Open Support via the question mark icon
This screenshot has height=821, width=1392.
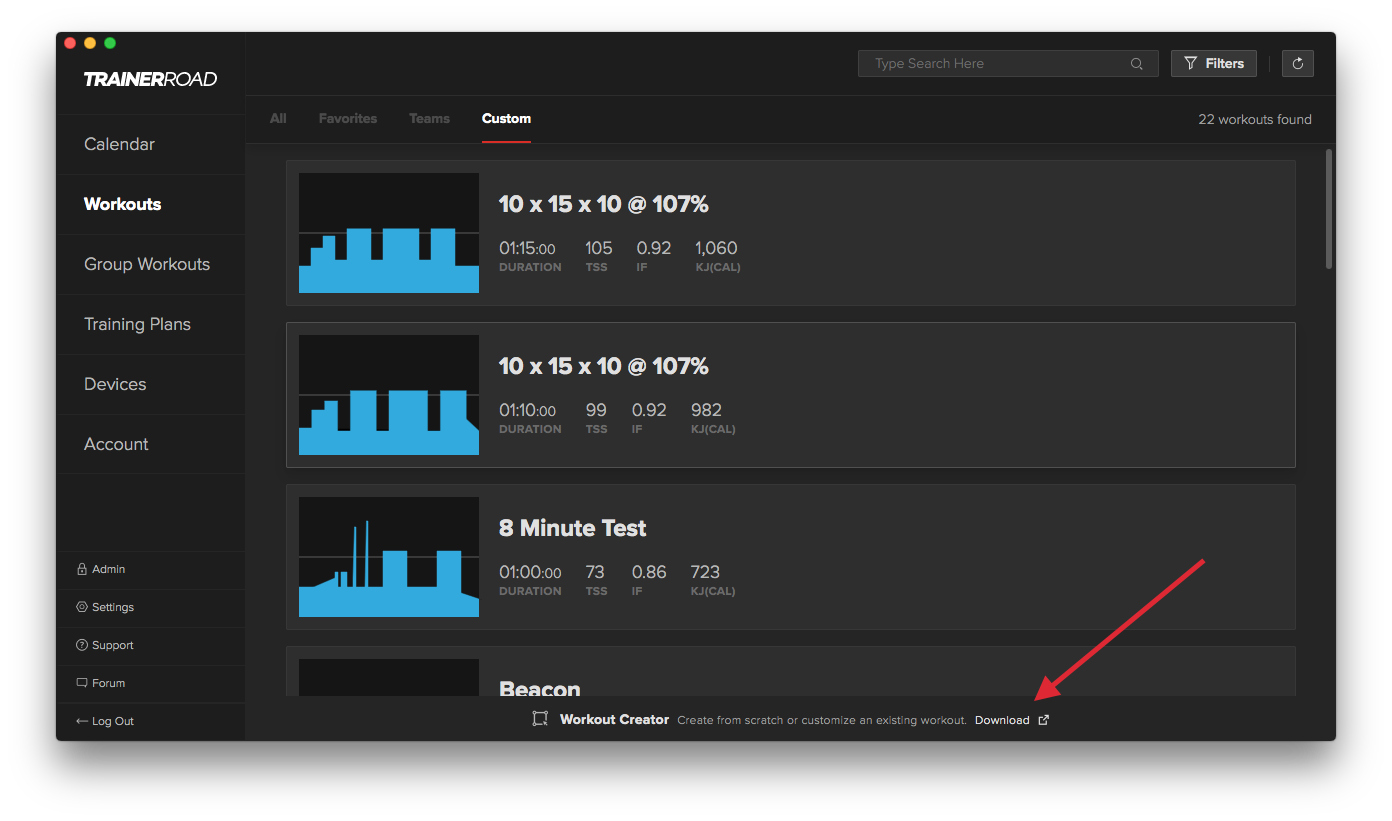[82, 645]
